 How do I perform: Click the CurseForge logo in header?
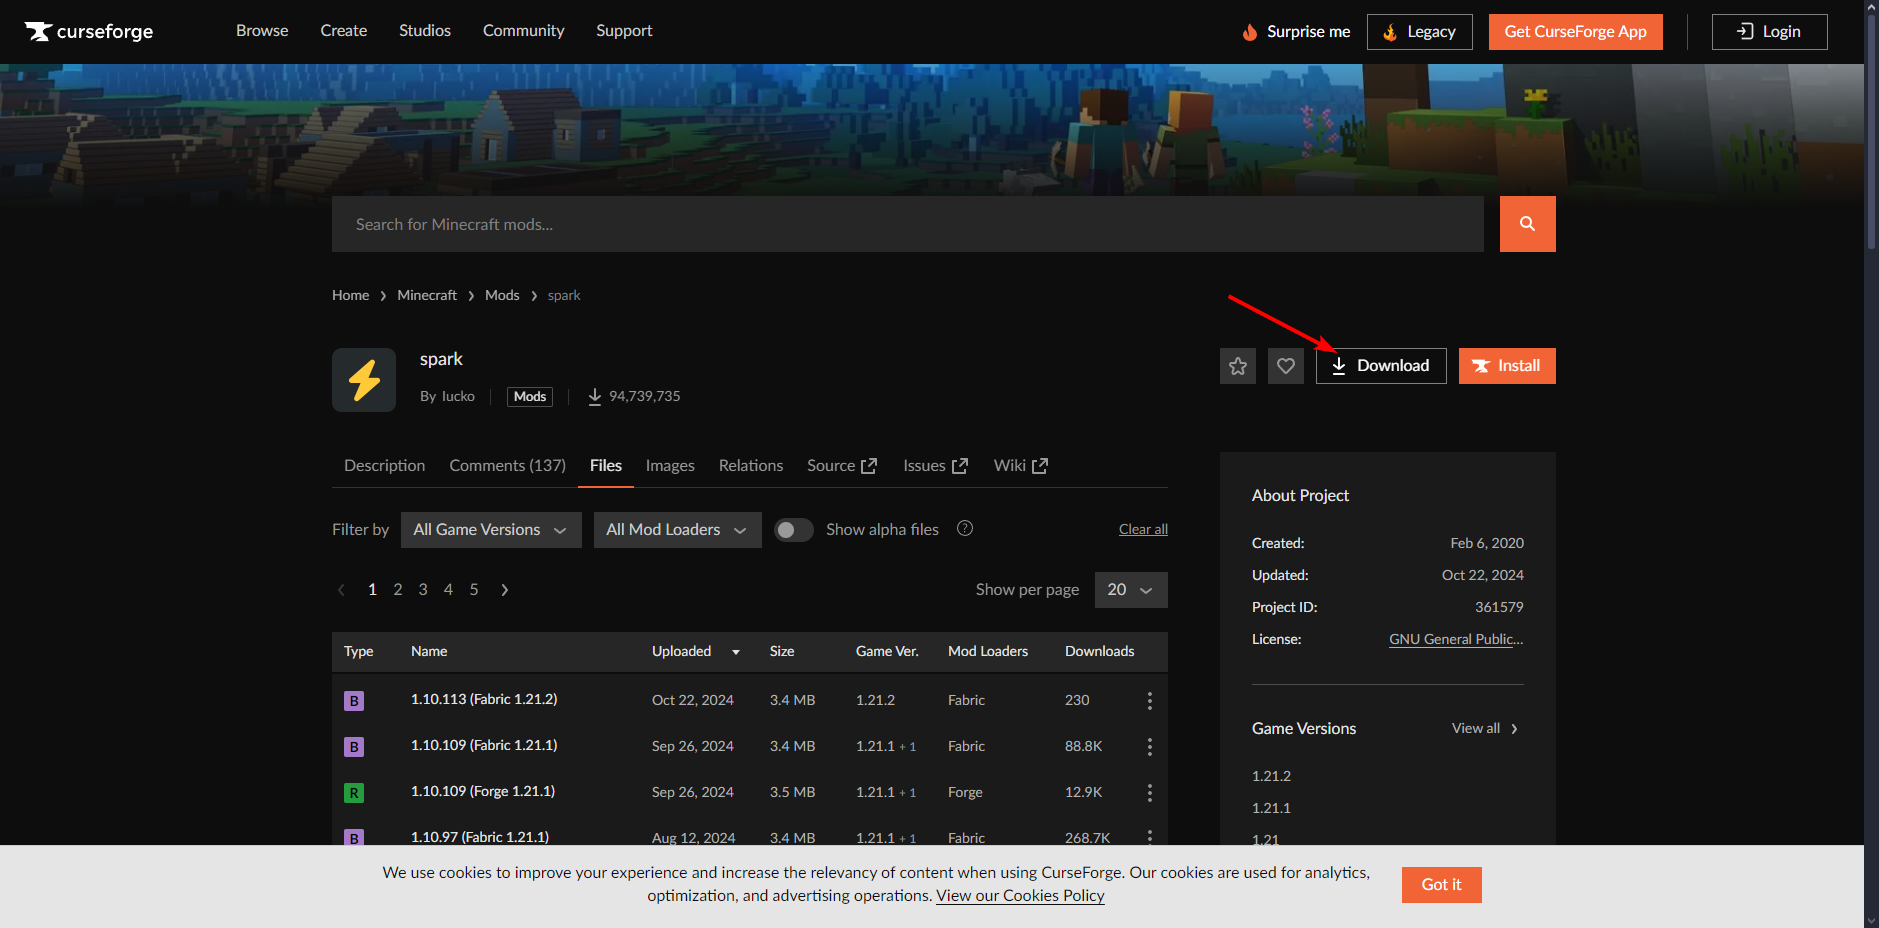coord(89,32)
